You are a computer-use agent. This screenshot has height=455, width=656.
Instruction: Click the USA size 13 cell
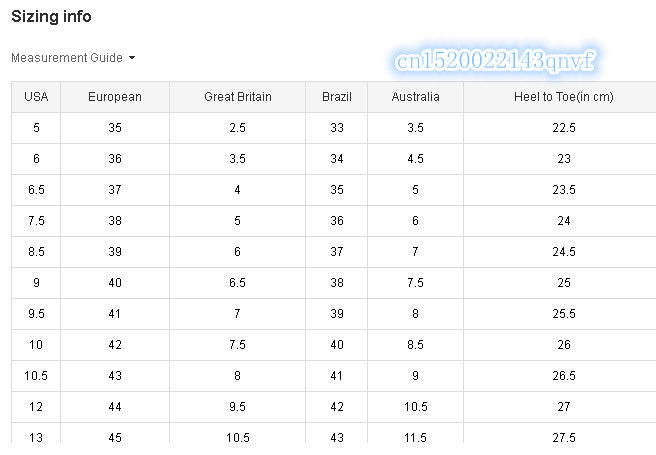coord(36,437)
